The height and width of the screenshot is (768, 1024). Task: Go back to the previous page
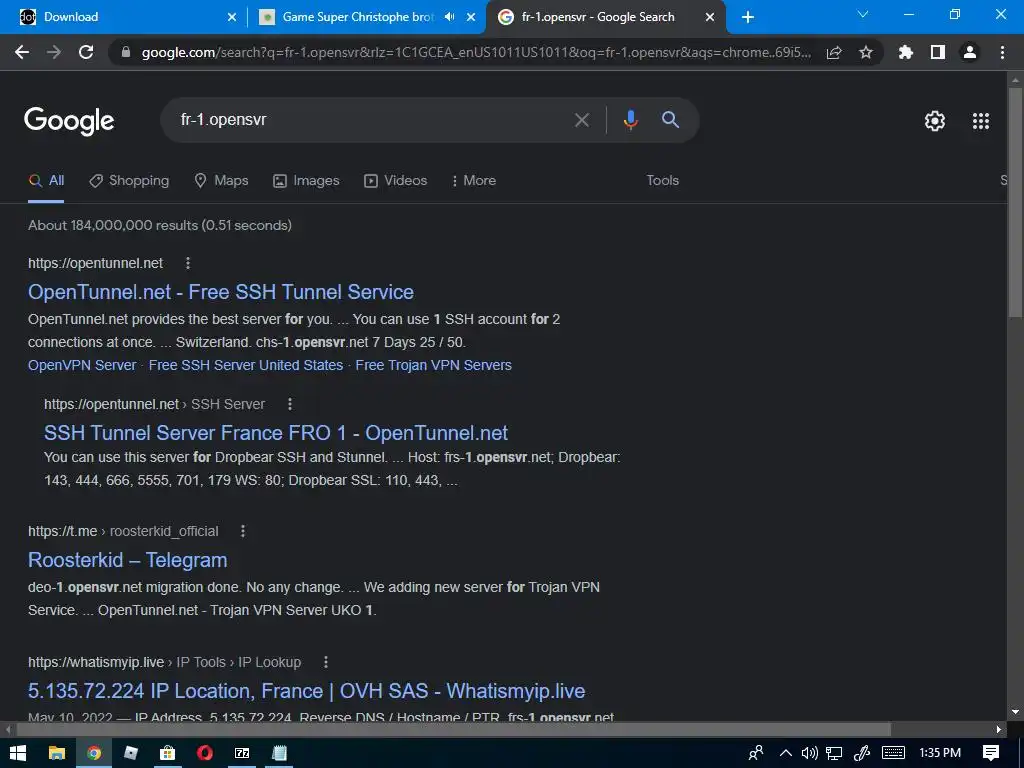pyautogui.click(x=22, y=52)
